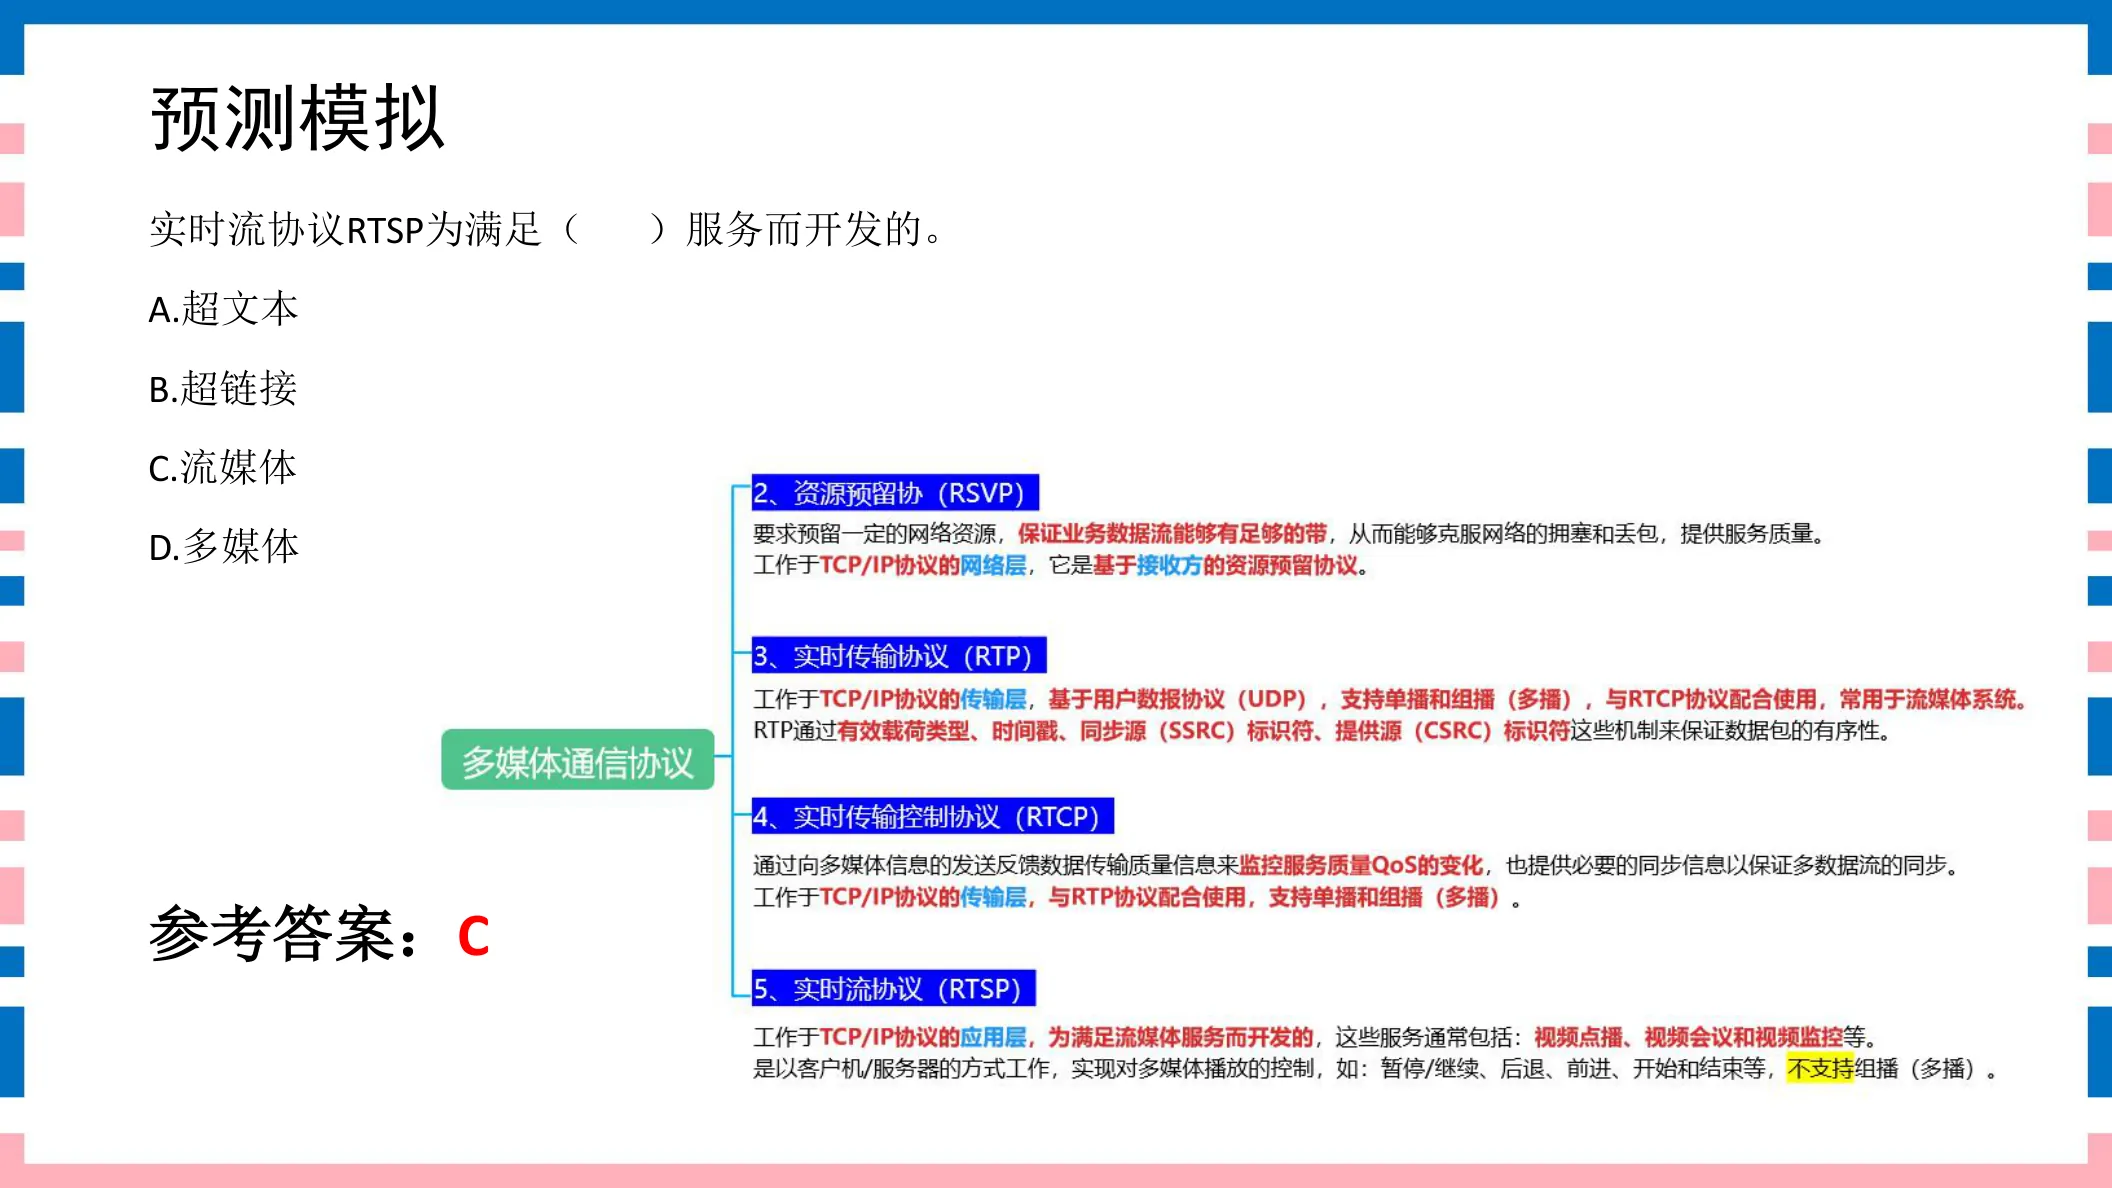The image size is (2112, 1188).
Task: Click the RSVP line about 网络层
Action: point(1061,566)
